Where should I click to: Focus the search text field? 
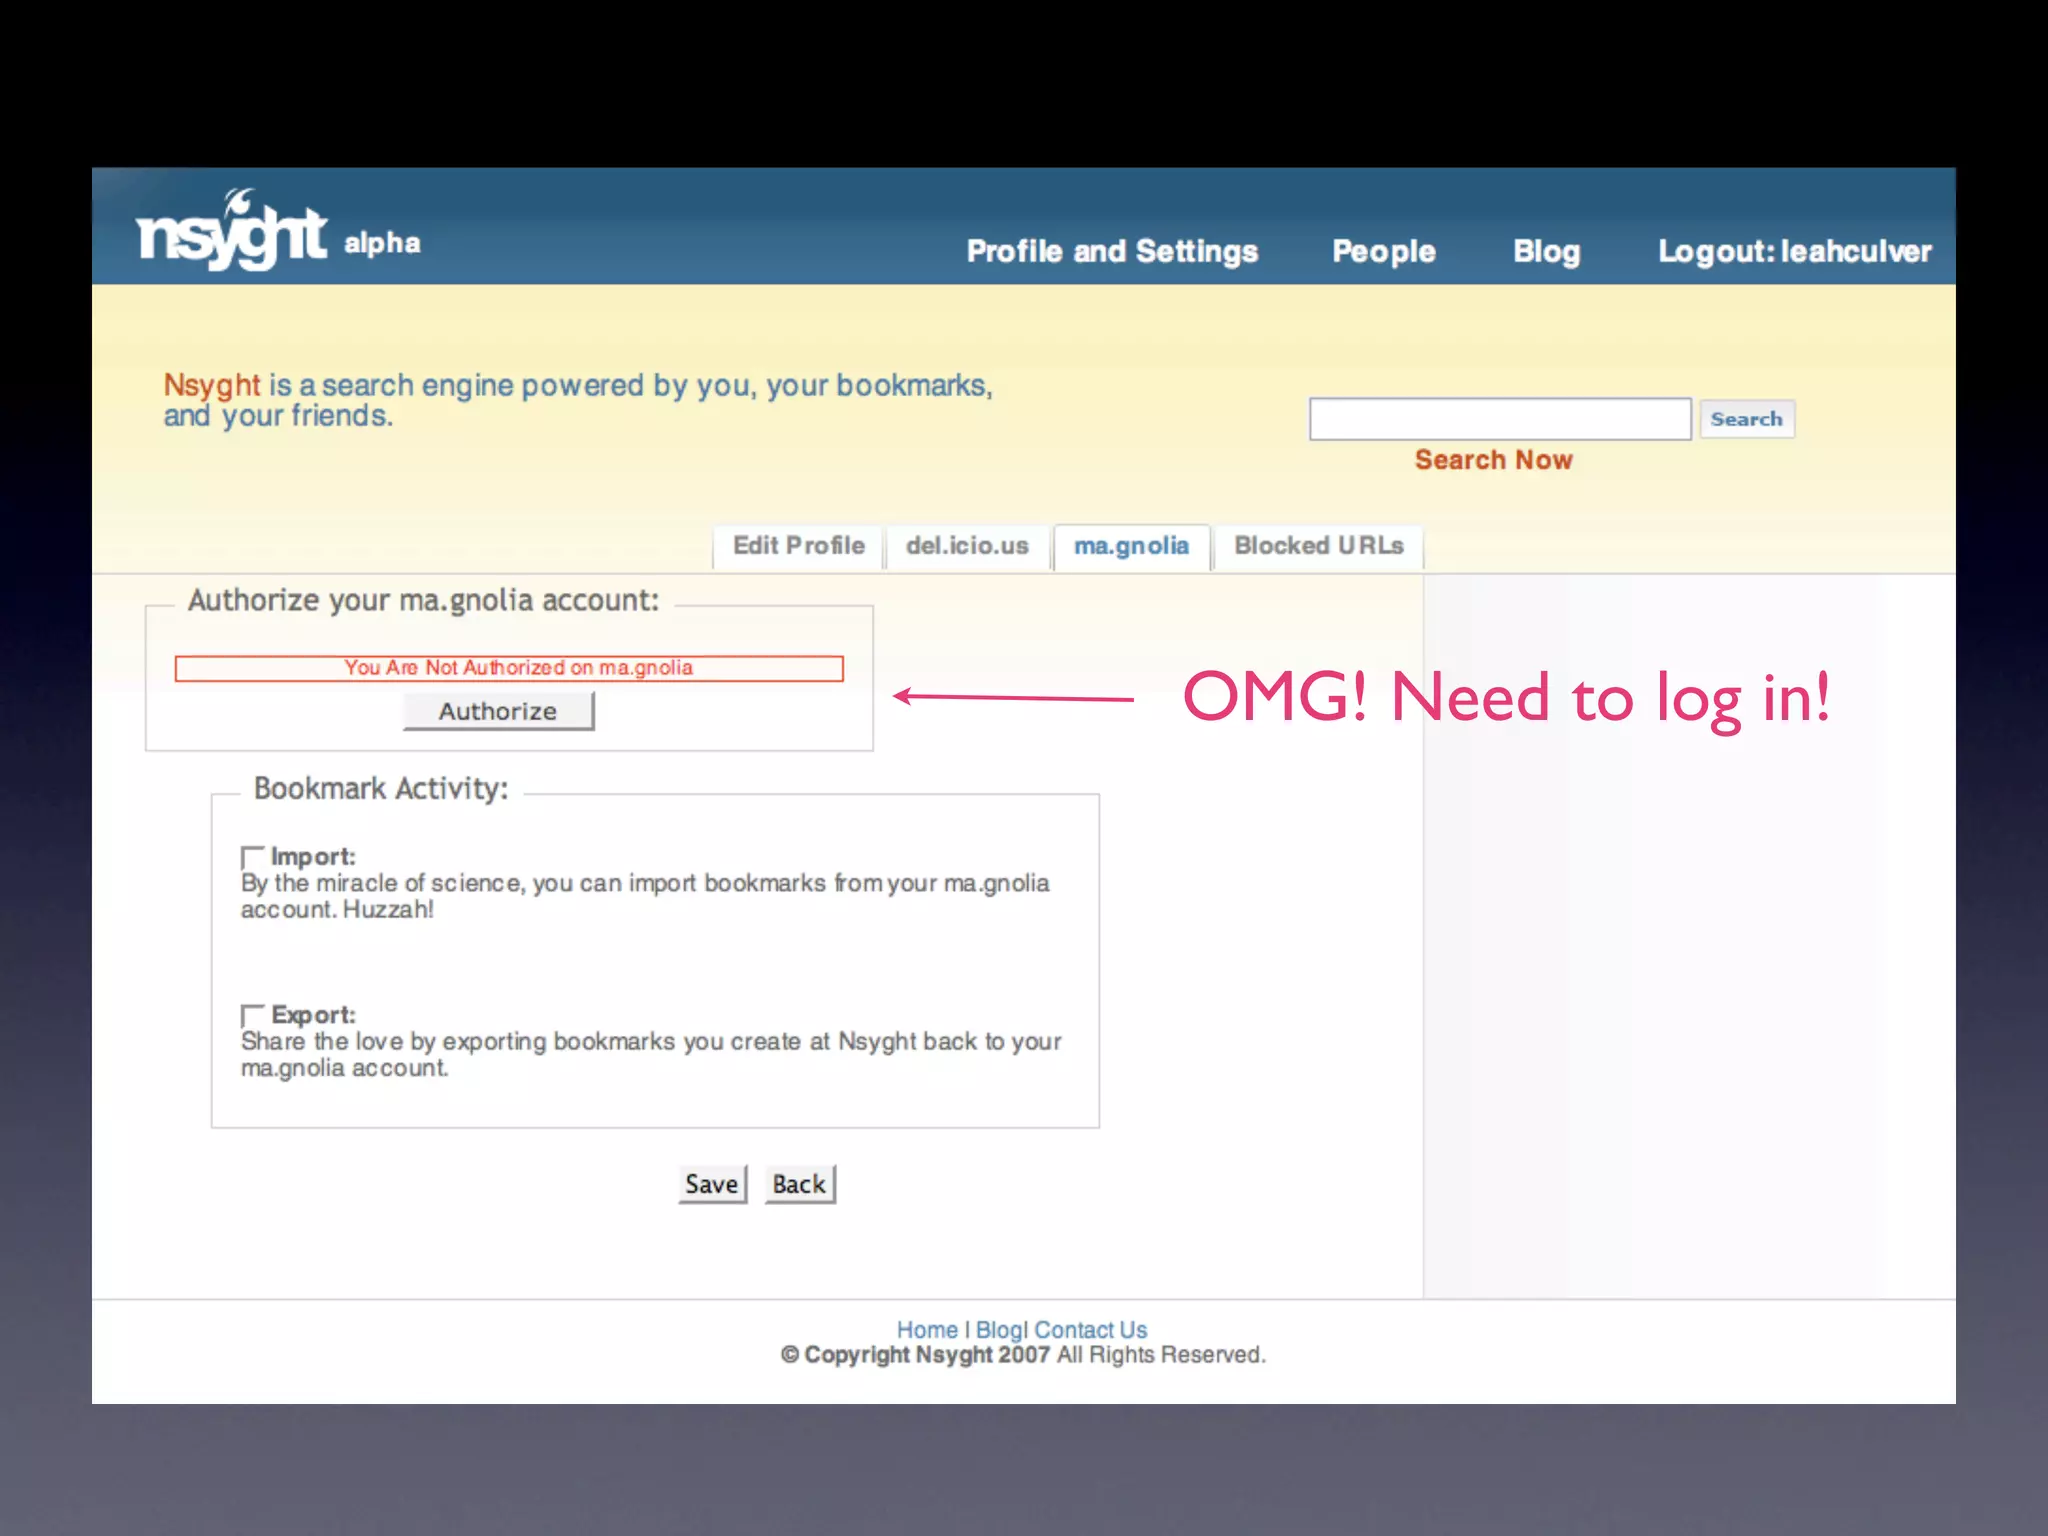click(x=1500, y=419)
